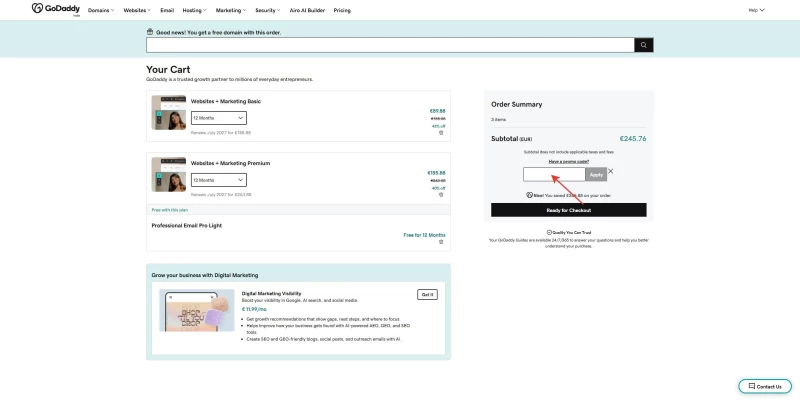Open the Email menu item
This screenshot has width=800, height=400.
(167, 10)
